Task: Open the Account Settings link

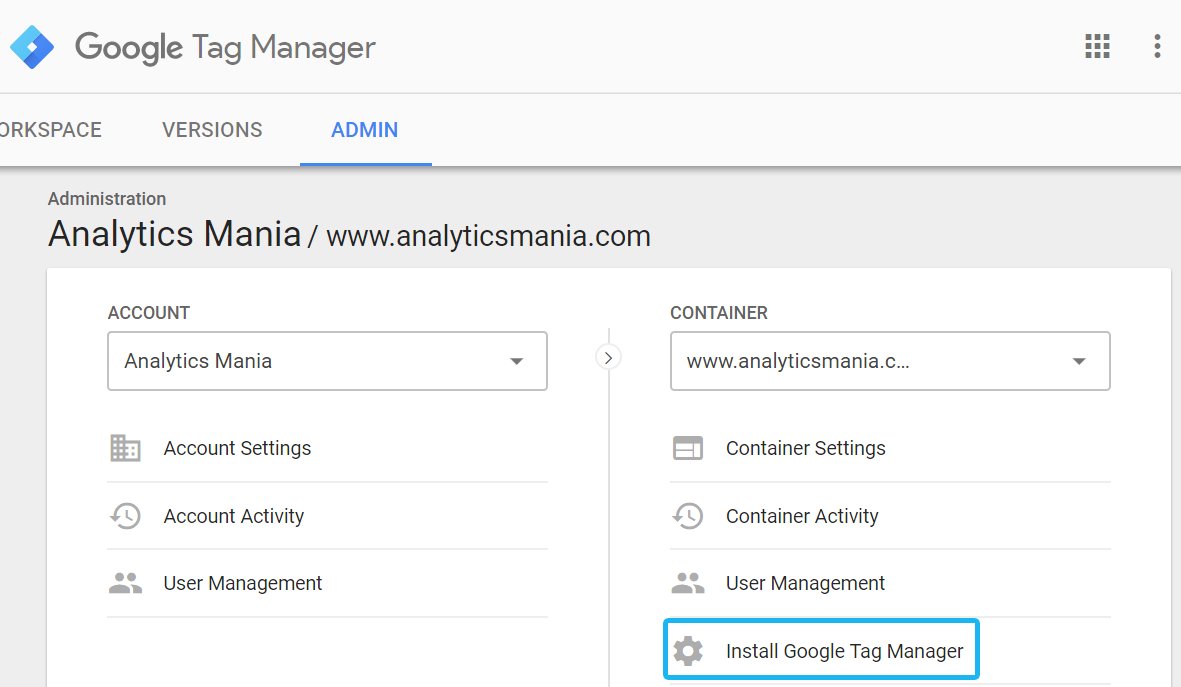Action: click(237, 448)
